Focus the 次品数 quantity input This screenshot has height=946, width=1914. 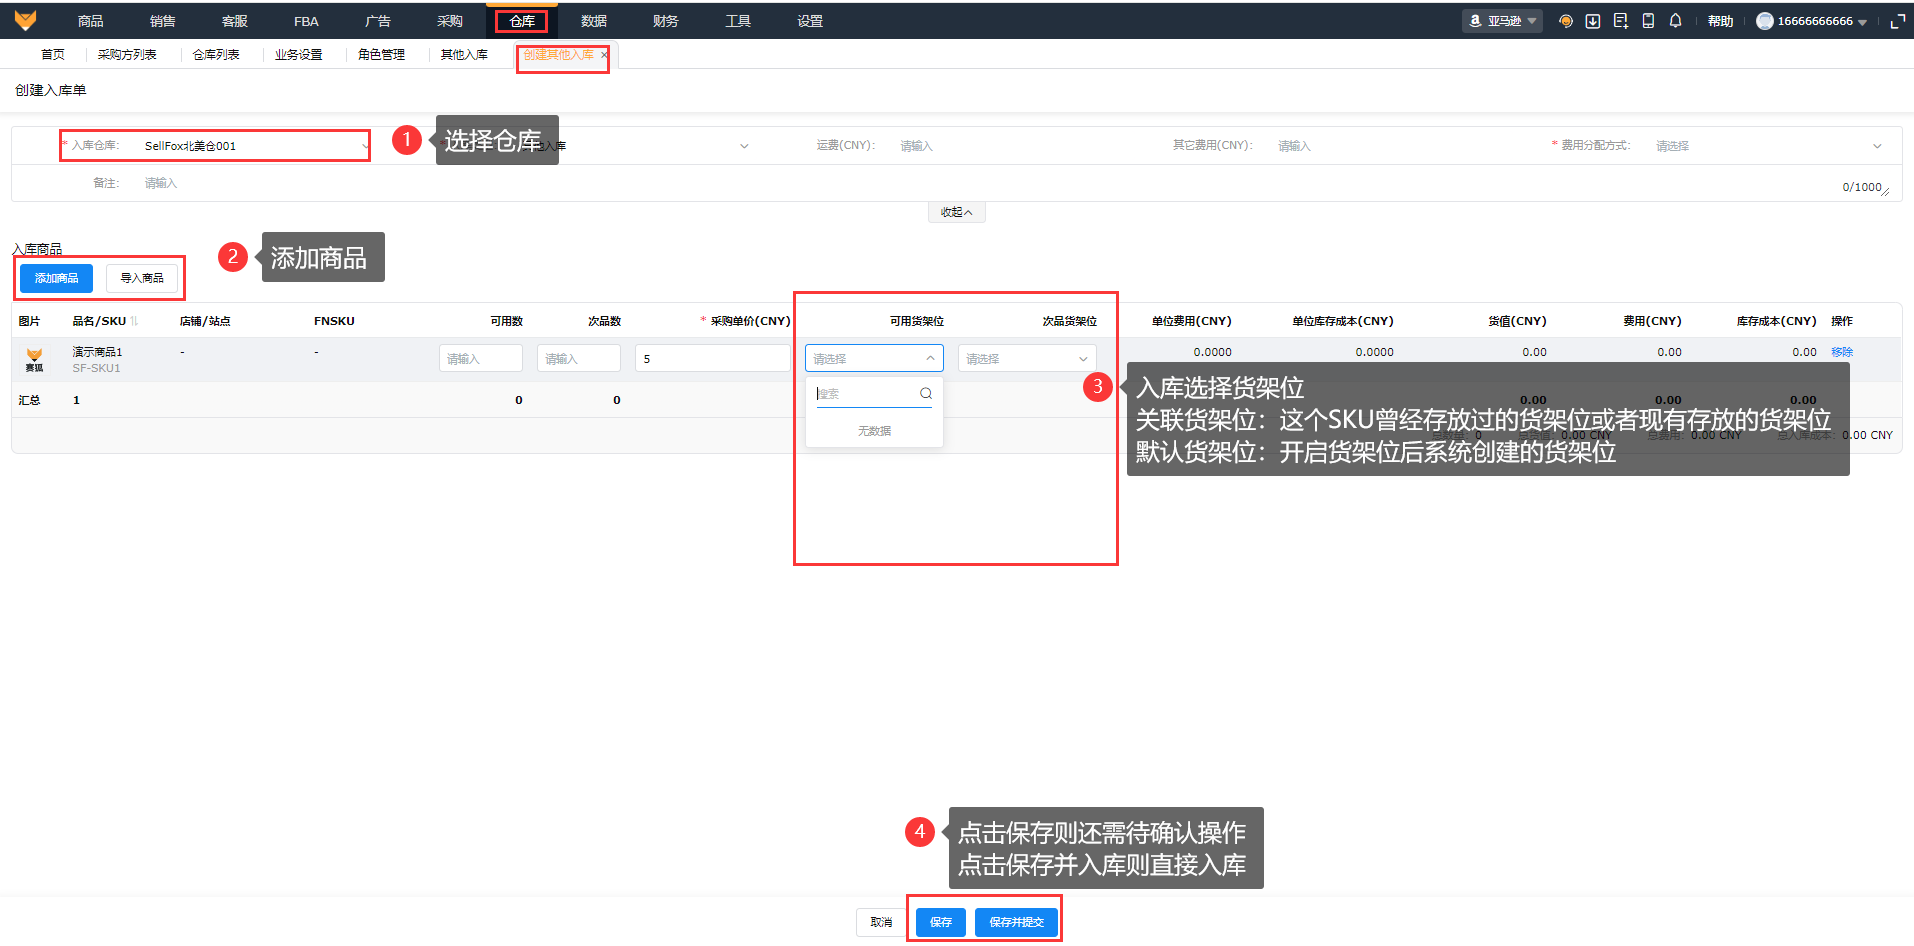(579, 358)
